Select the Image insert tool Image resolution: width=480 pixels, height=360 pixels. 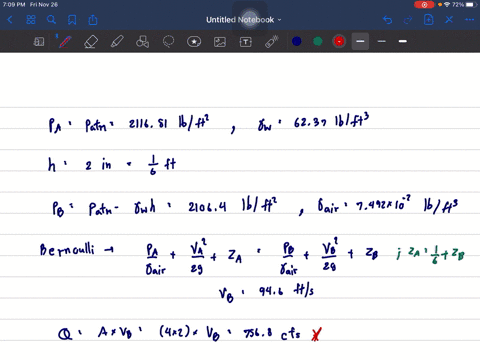(x=220, y=42)
